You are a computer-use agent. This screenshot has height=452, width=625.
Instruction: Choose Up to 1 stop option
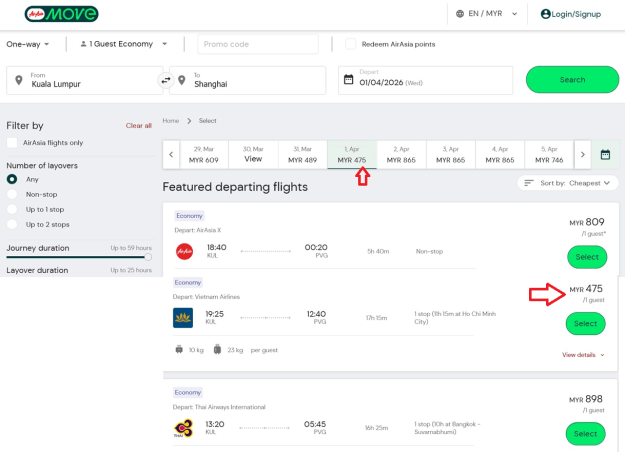pyautogui.click(x=12, y=209)
